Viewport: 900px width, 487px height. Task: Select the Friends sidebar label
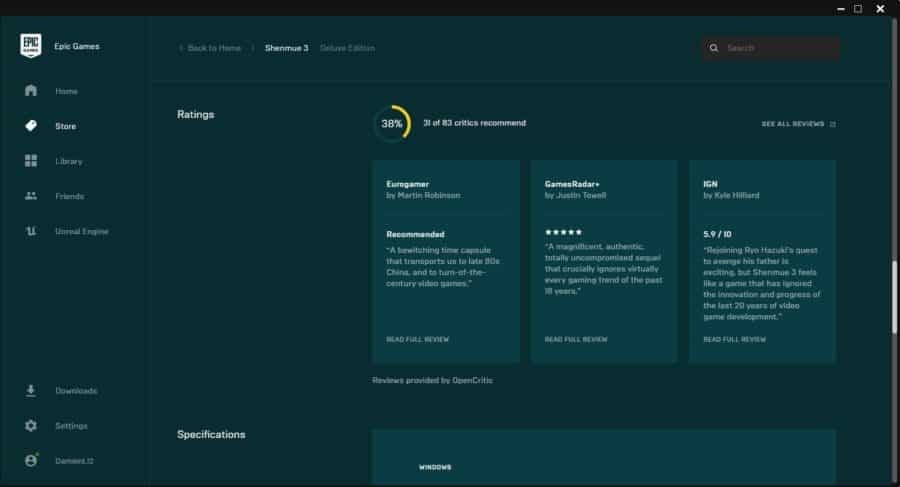click(x=69, y=196)
